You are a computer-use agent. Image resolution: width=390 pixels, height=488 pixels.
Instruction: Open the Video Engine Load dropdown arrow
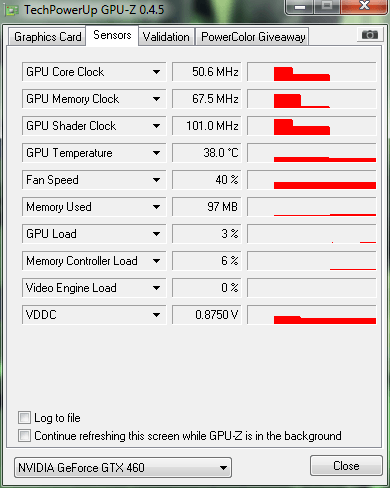pos(156,288)
